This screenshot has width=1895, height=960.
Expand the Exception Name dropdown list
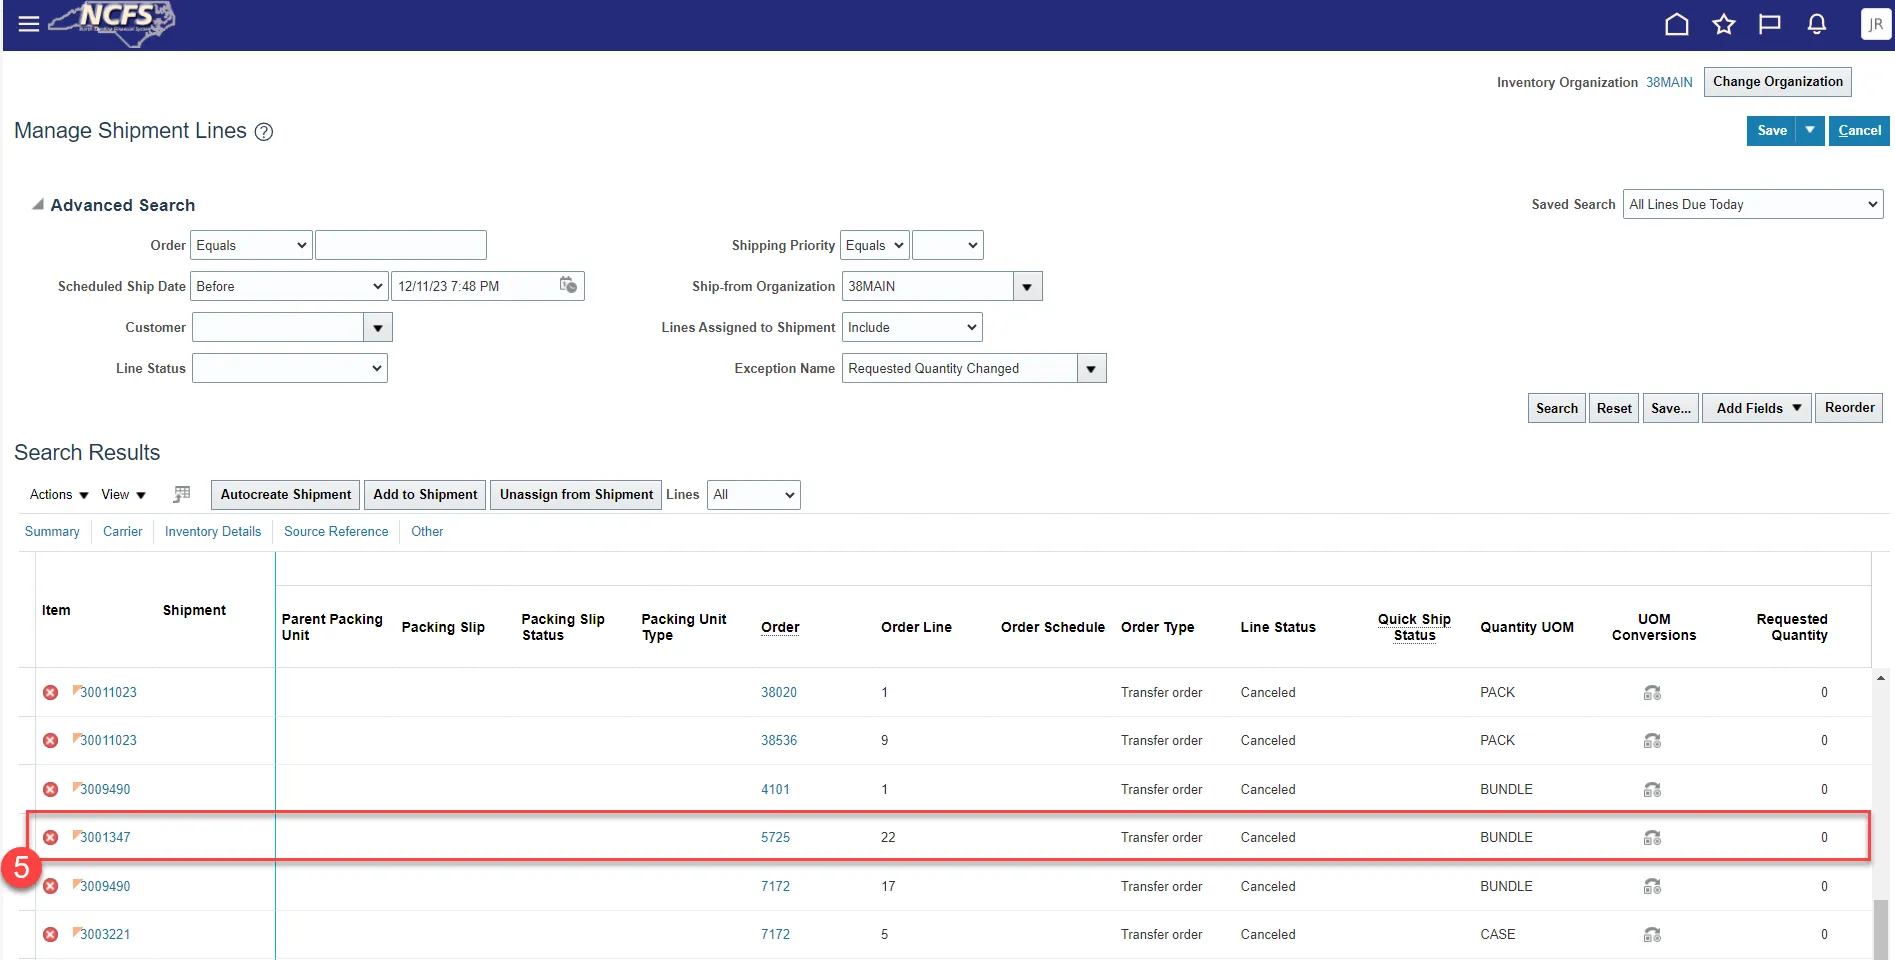[x=1091, y=369]
